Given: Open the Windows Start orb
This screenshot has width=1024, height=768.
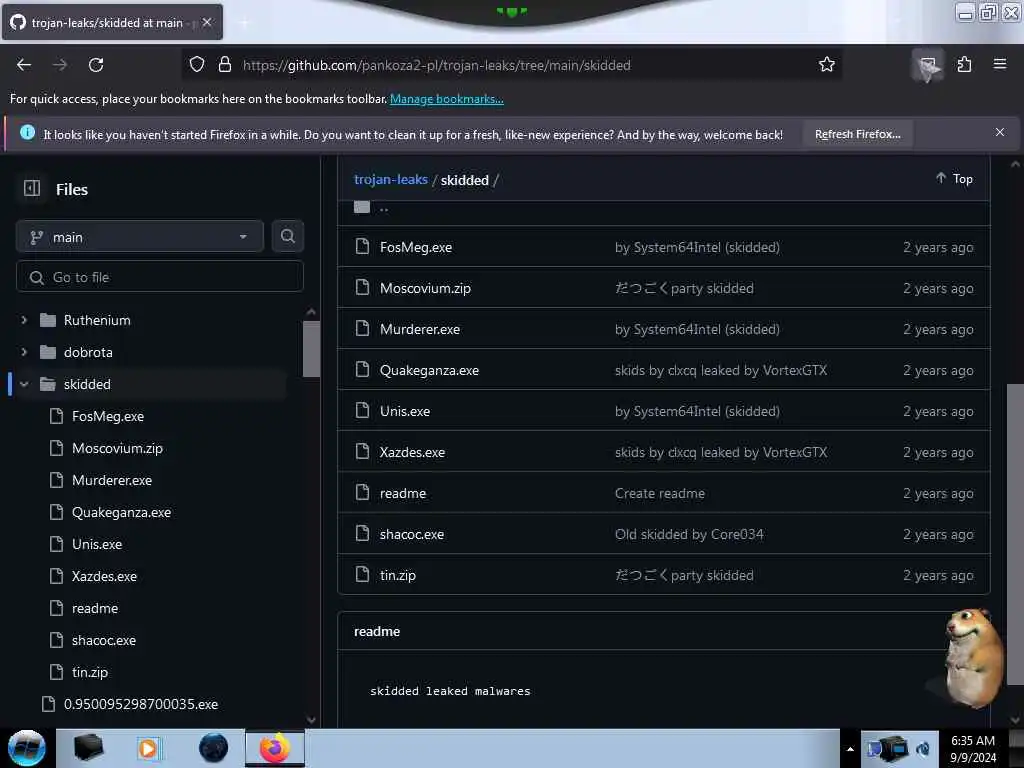Looking at the screenshot, I should 27,748.
